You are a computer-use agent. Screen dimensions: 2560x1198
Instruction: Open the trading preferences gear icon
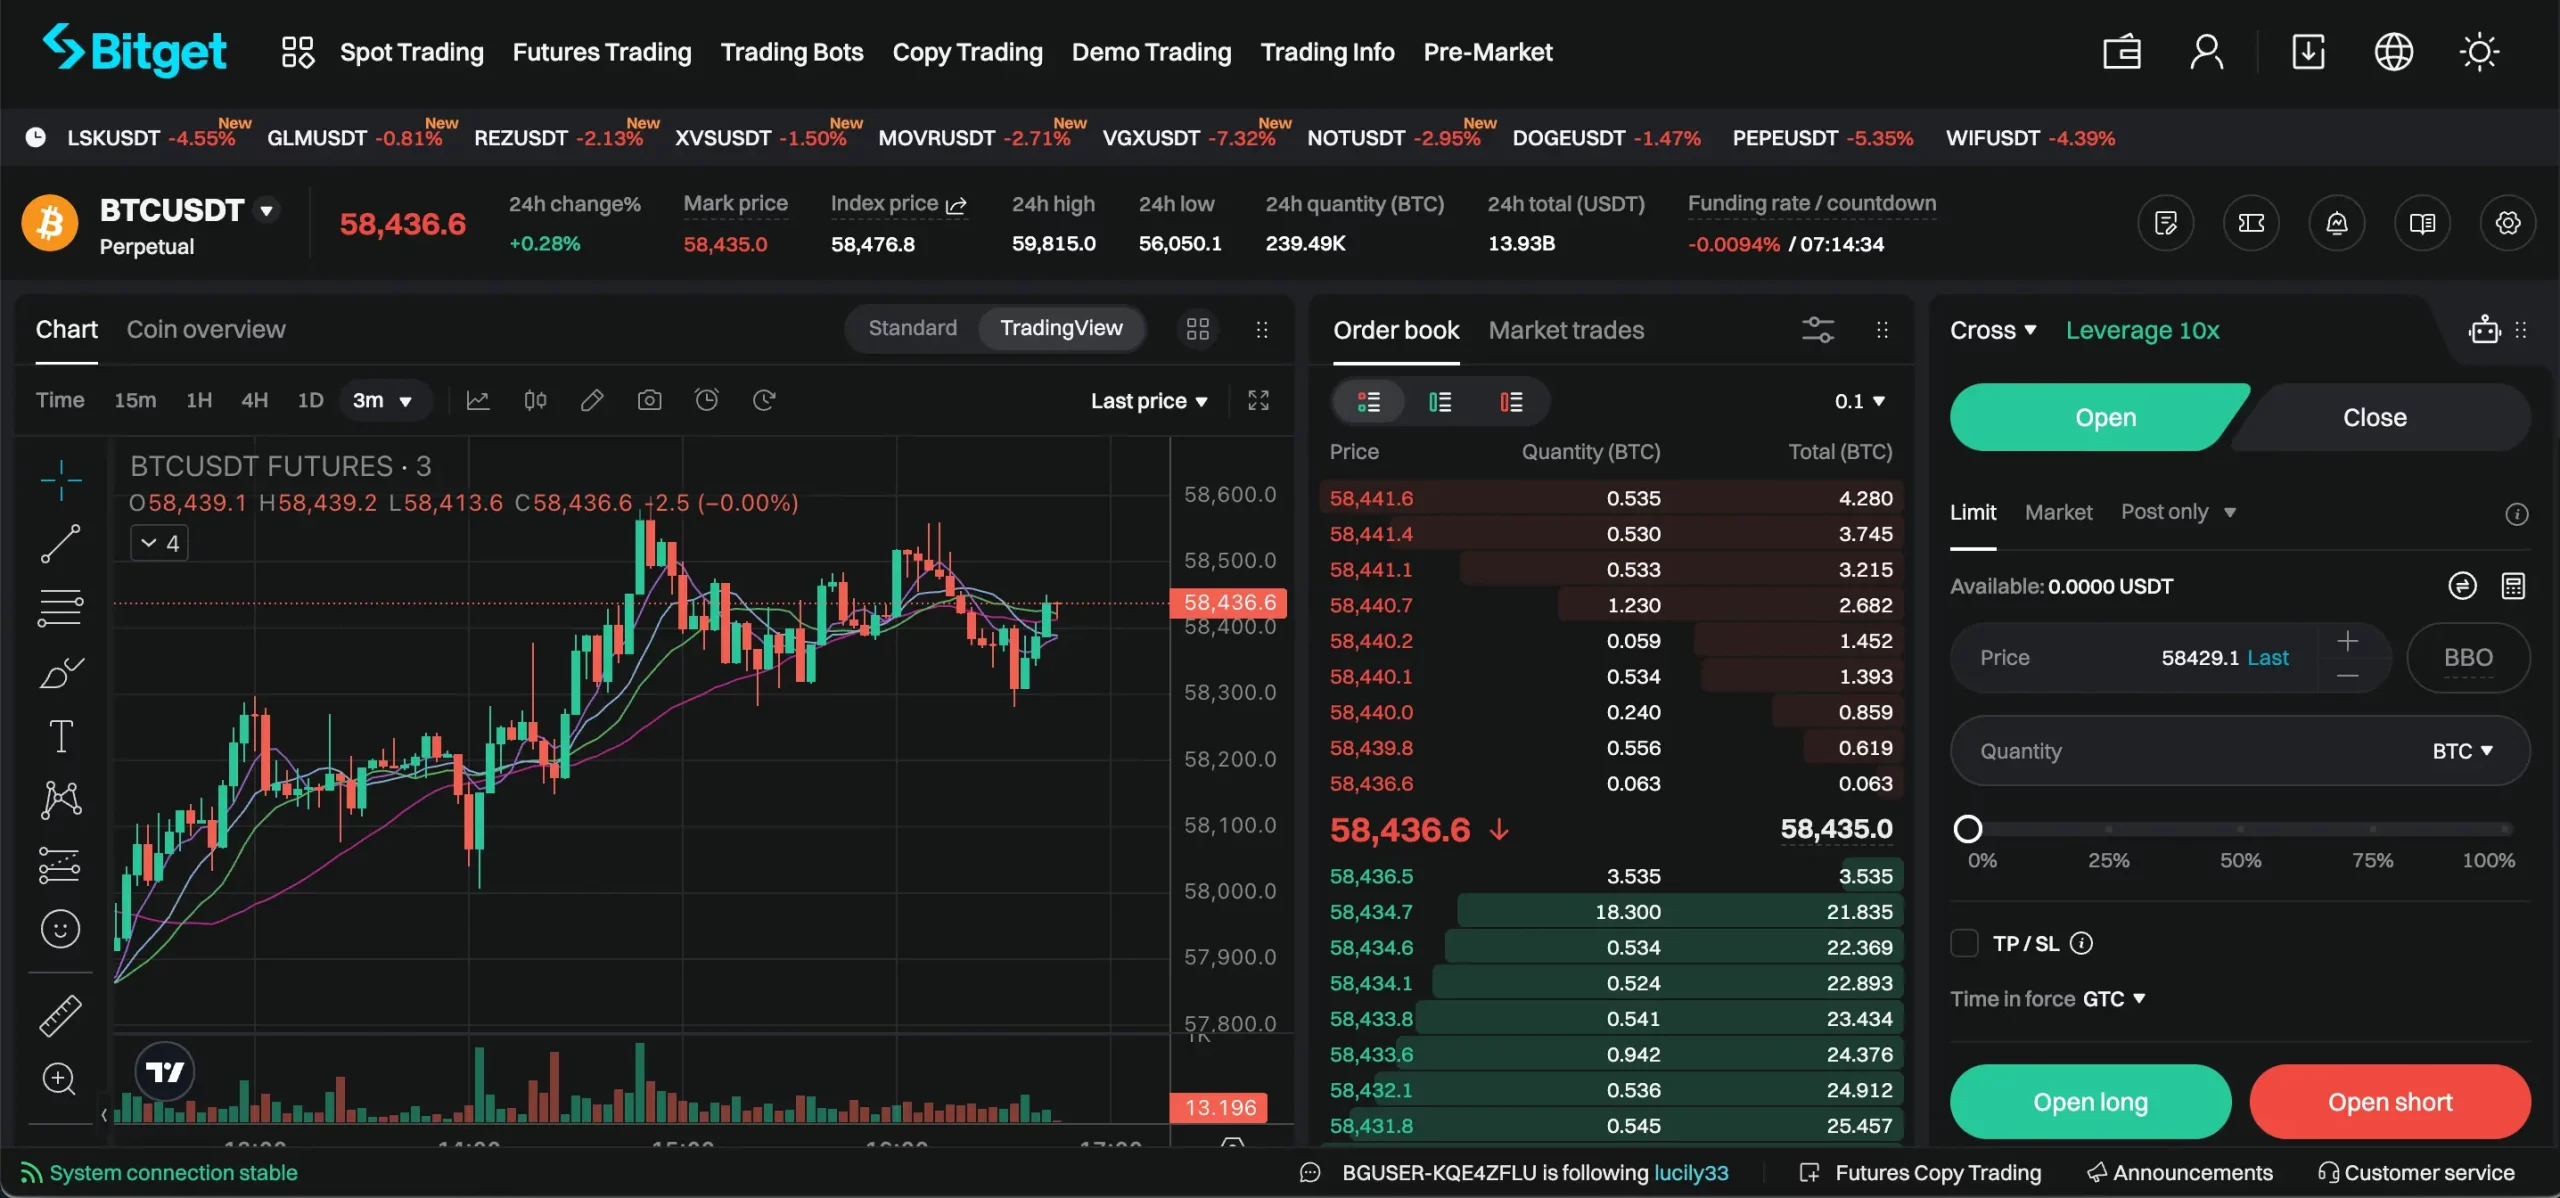2507,223
